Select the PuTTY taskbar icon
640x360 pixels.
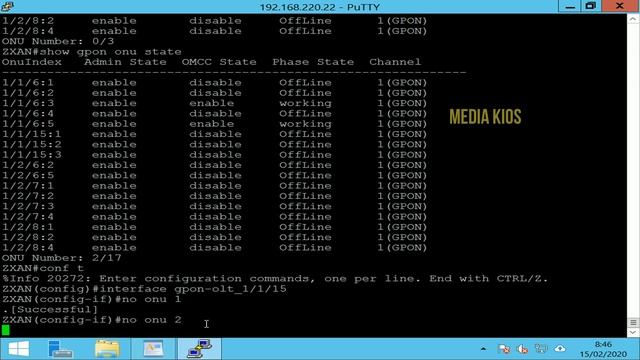point(199,349)
